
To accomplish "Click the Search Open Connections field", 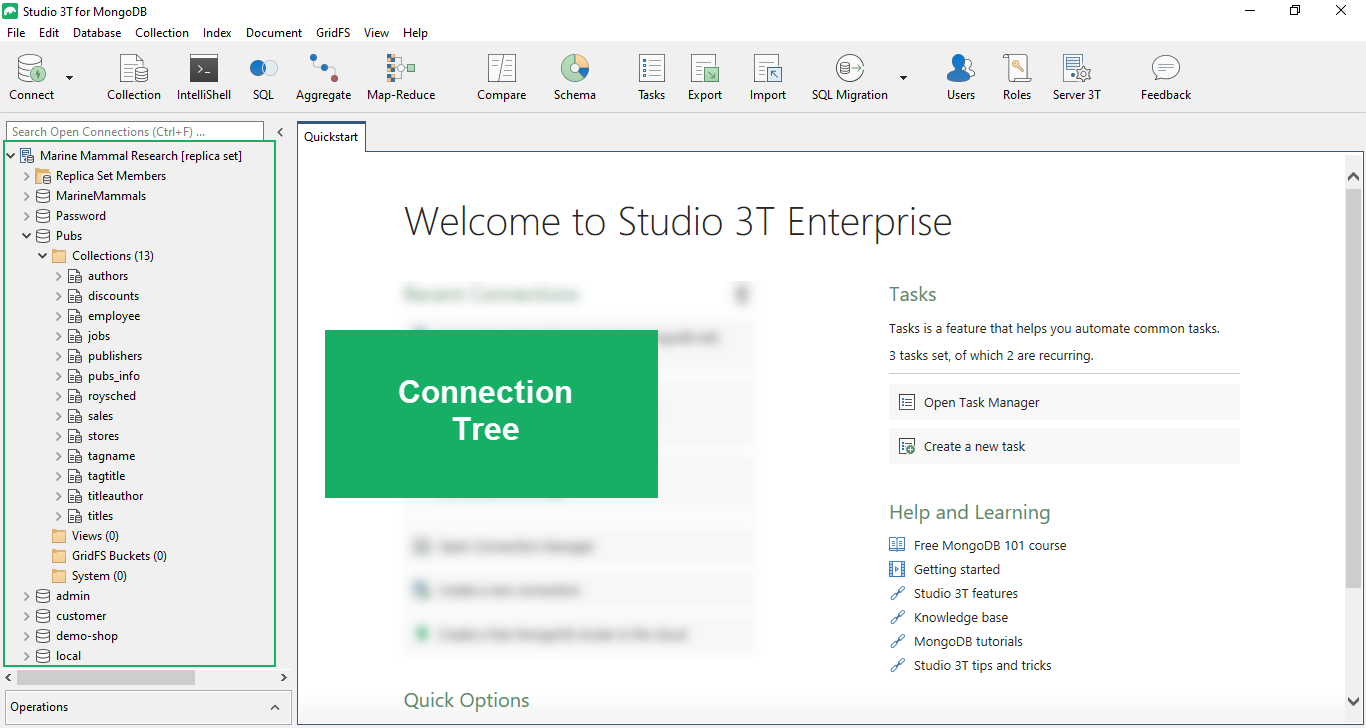I will pos(134,131).
